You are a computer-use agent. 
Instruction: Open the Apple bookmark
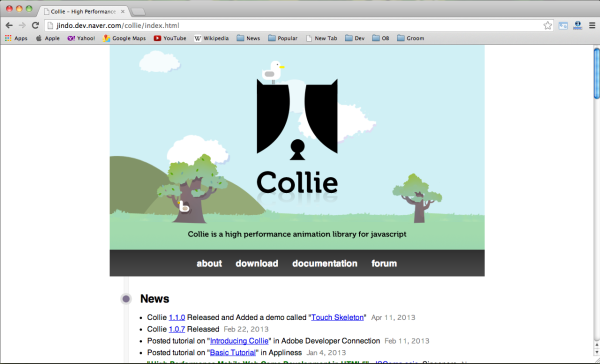coord(47,38)
